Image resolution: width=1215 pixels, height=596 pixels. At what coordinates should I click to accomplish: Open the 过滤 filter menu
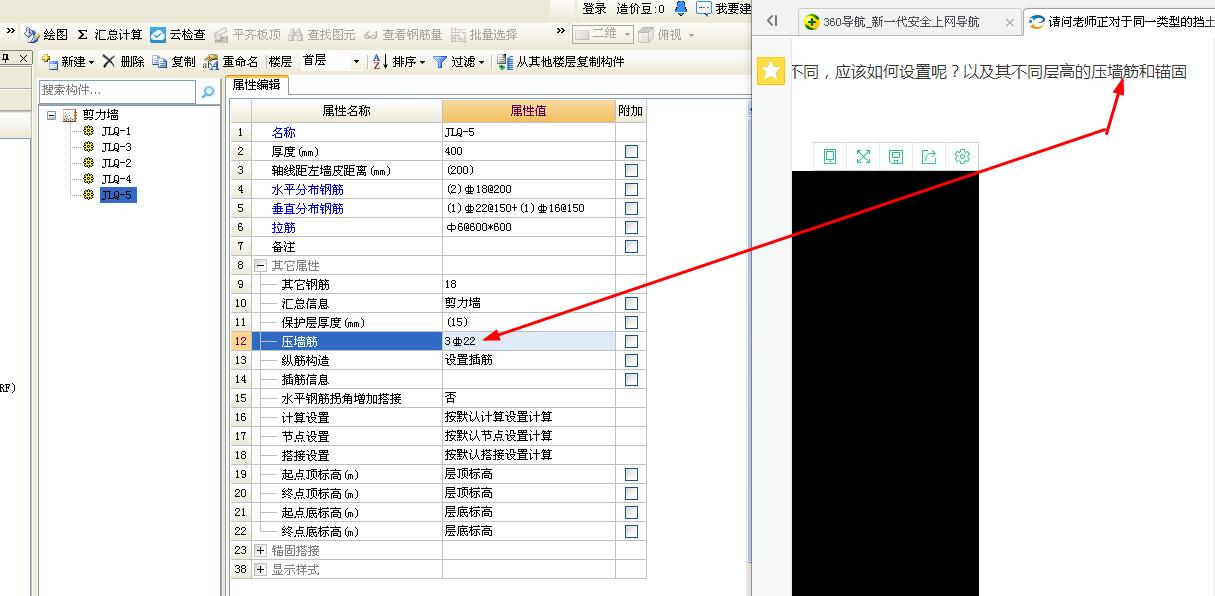[x=457, y=62]
